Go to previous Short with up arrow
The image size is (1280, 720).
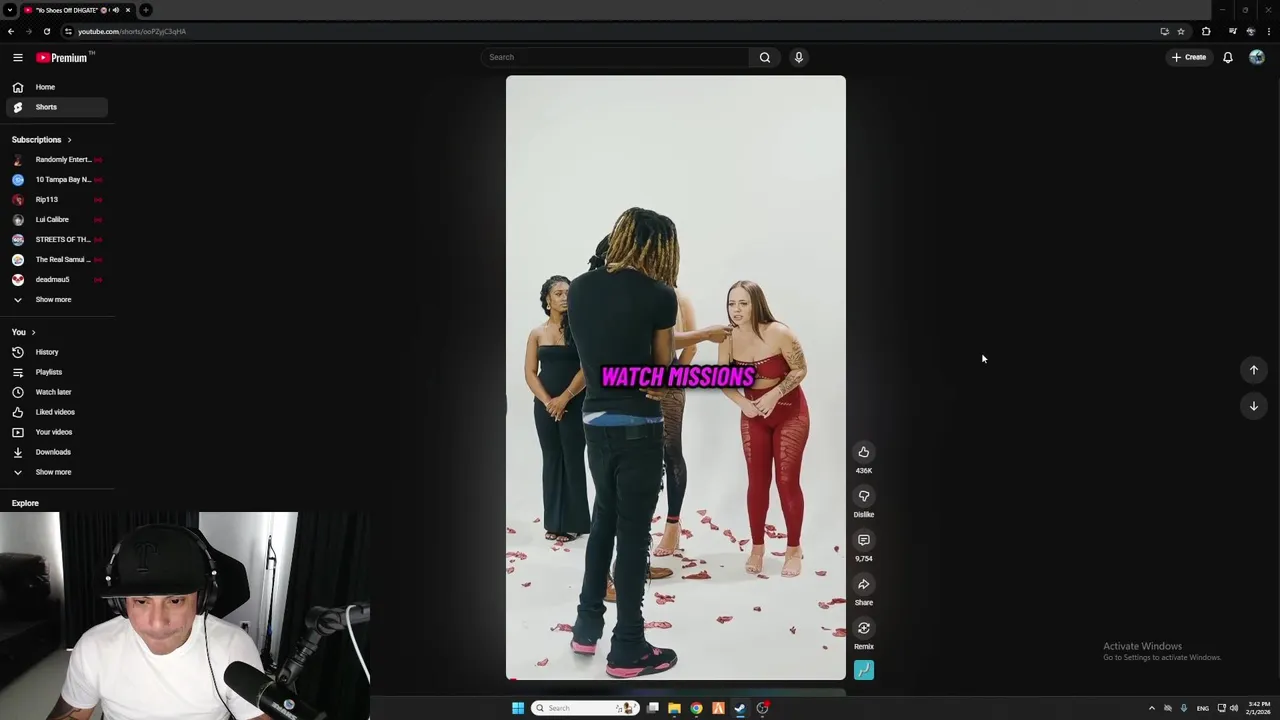coord(1254,370)
